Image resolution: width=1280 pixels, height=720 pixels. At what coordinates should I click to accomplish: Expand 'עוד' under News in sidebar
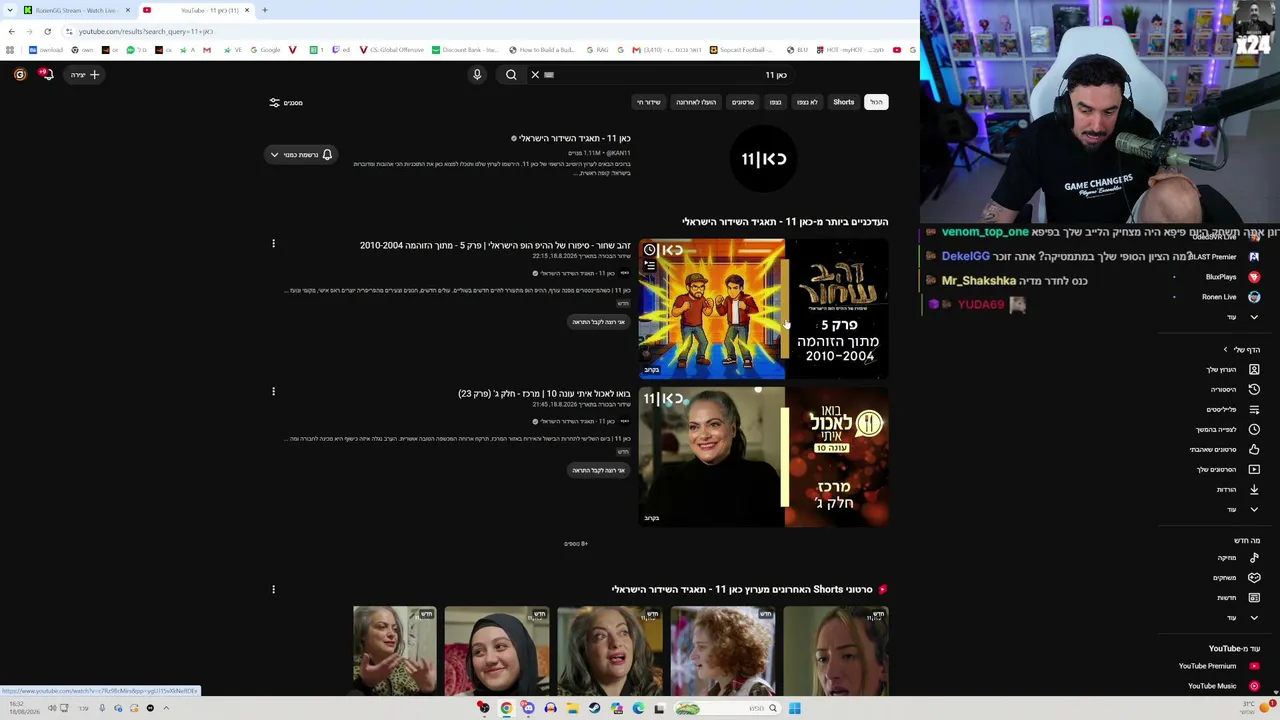1242,618
